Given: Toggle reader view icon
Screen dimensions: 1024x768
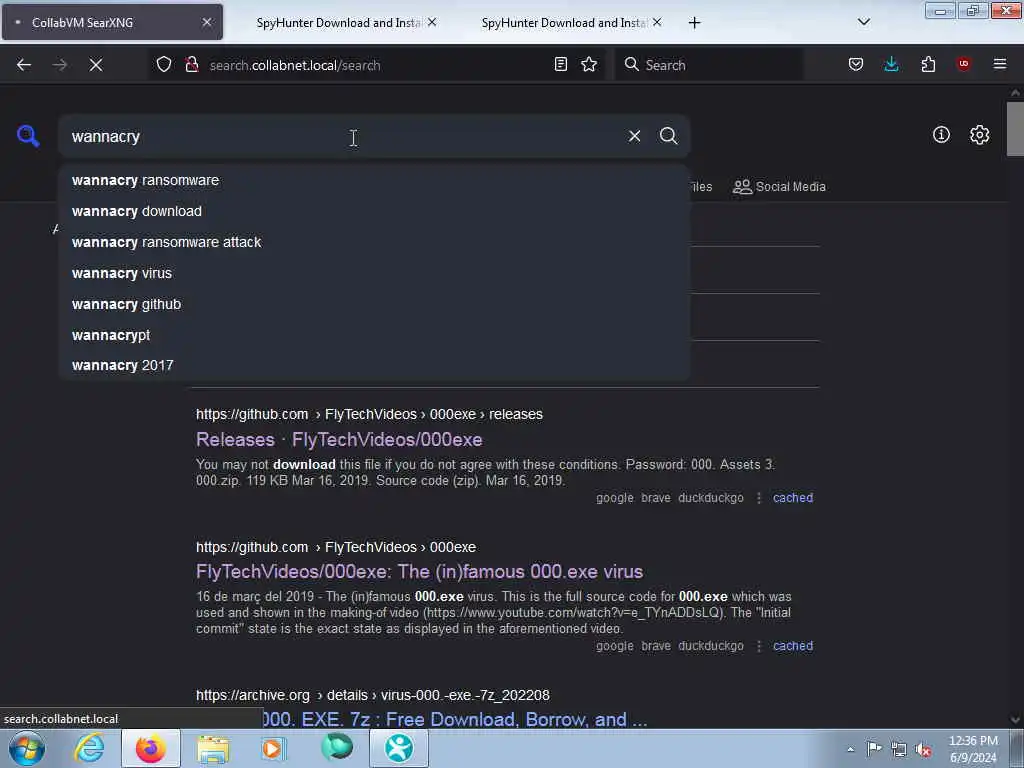Looking at the screenshot, I should (x=560, y=65).
